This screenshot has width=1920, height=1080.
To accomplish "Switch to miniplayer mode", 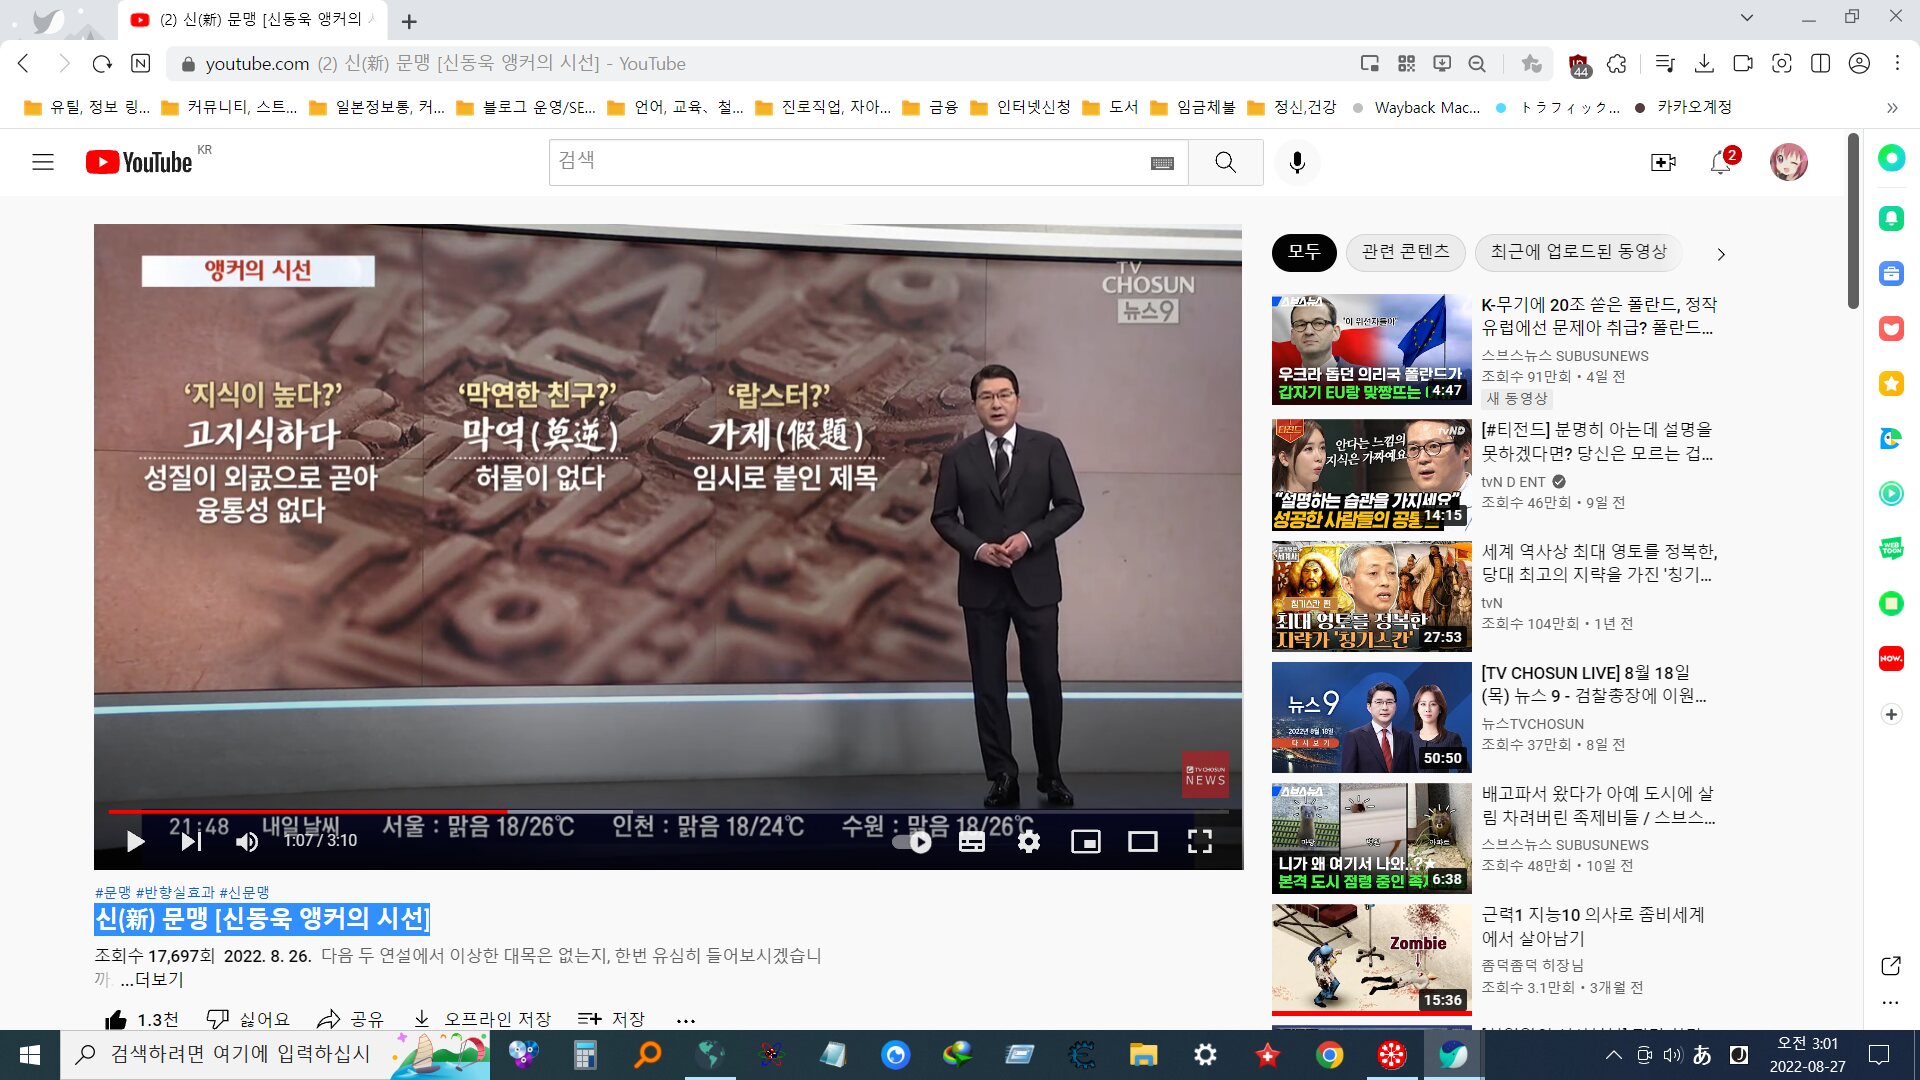I will pos(1086,842).
